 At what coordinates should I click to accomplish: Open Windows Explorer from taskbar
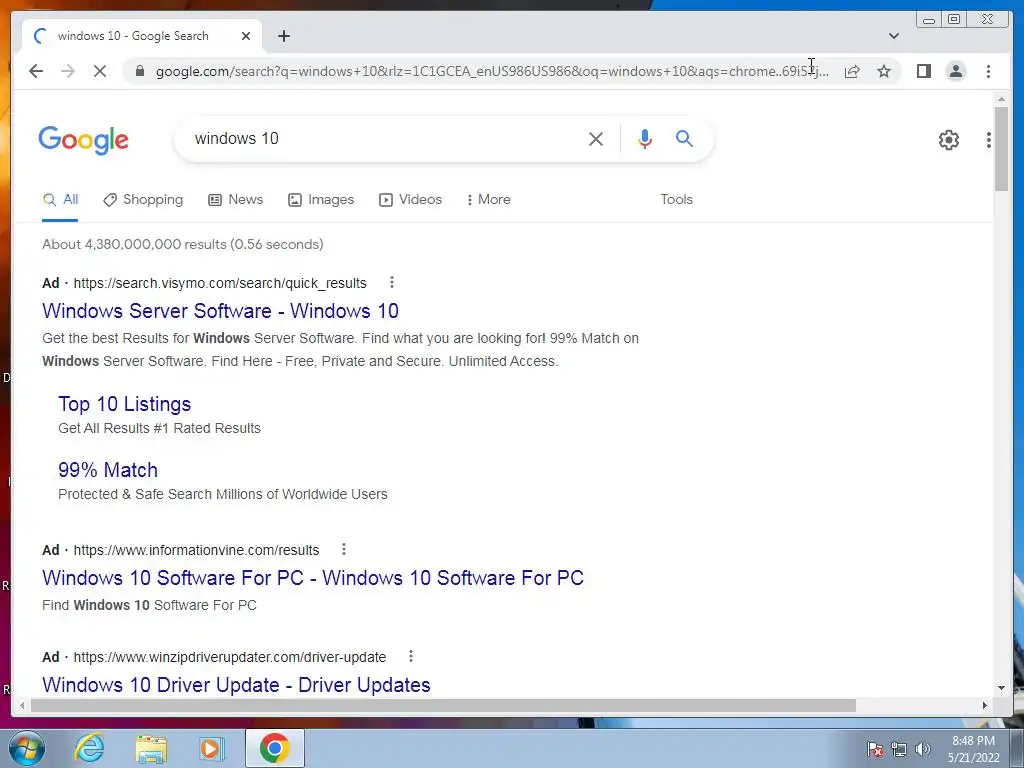coord(151,749)
